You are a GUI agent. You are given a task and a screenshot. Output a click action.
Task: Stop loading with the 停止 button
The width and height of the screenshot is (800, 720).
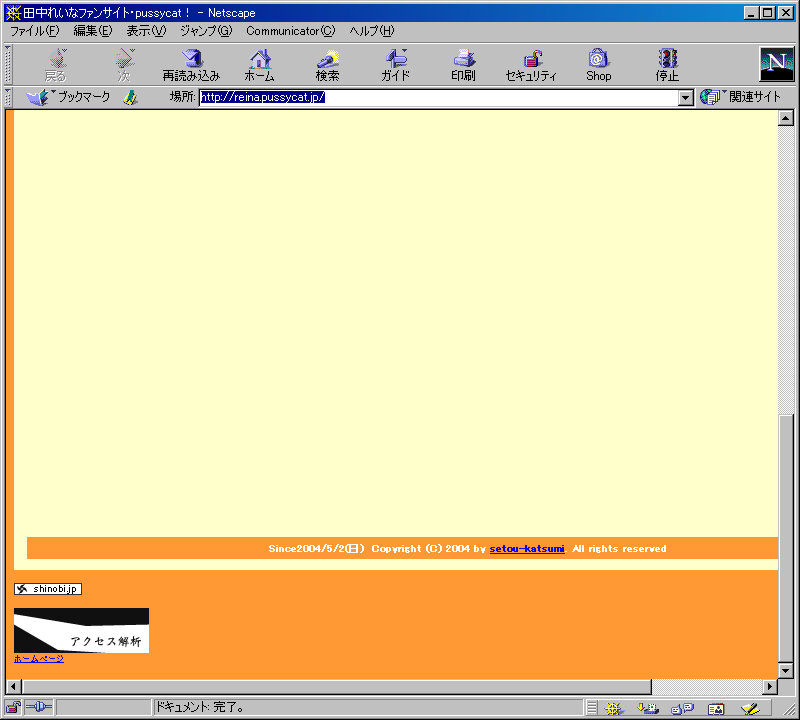point(667,65)
